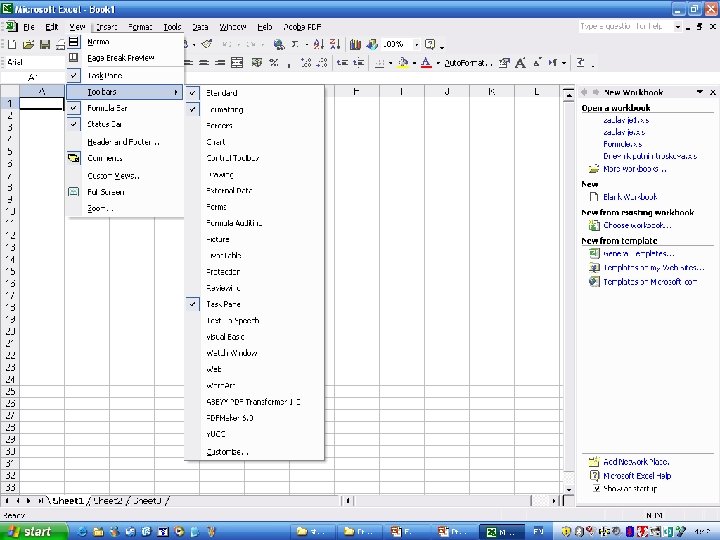
Task: Click the Add Network Place link
Action: pyautogui.click(x=636, y=461)
